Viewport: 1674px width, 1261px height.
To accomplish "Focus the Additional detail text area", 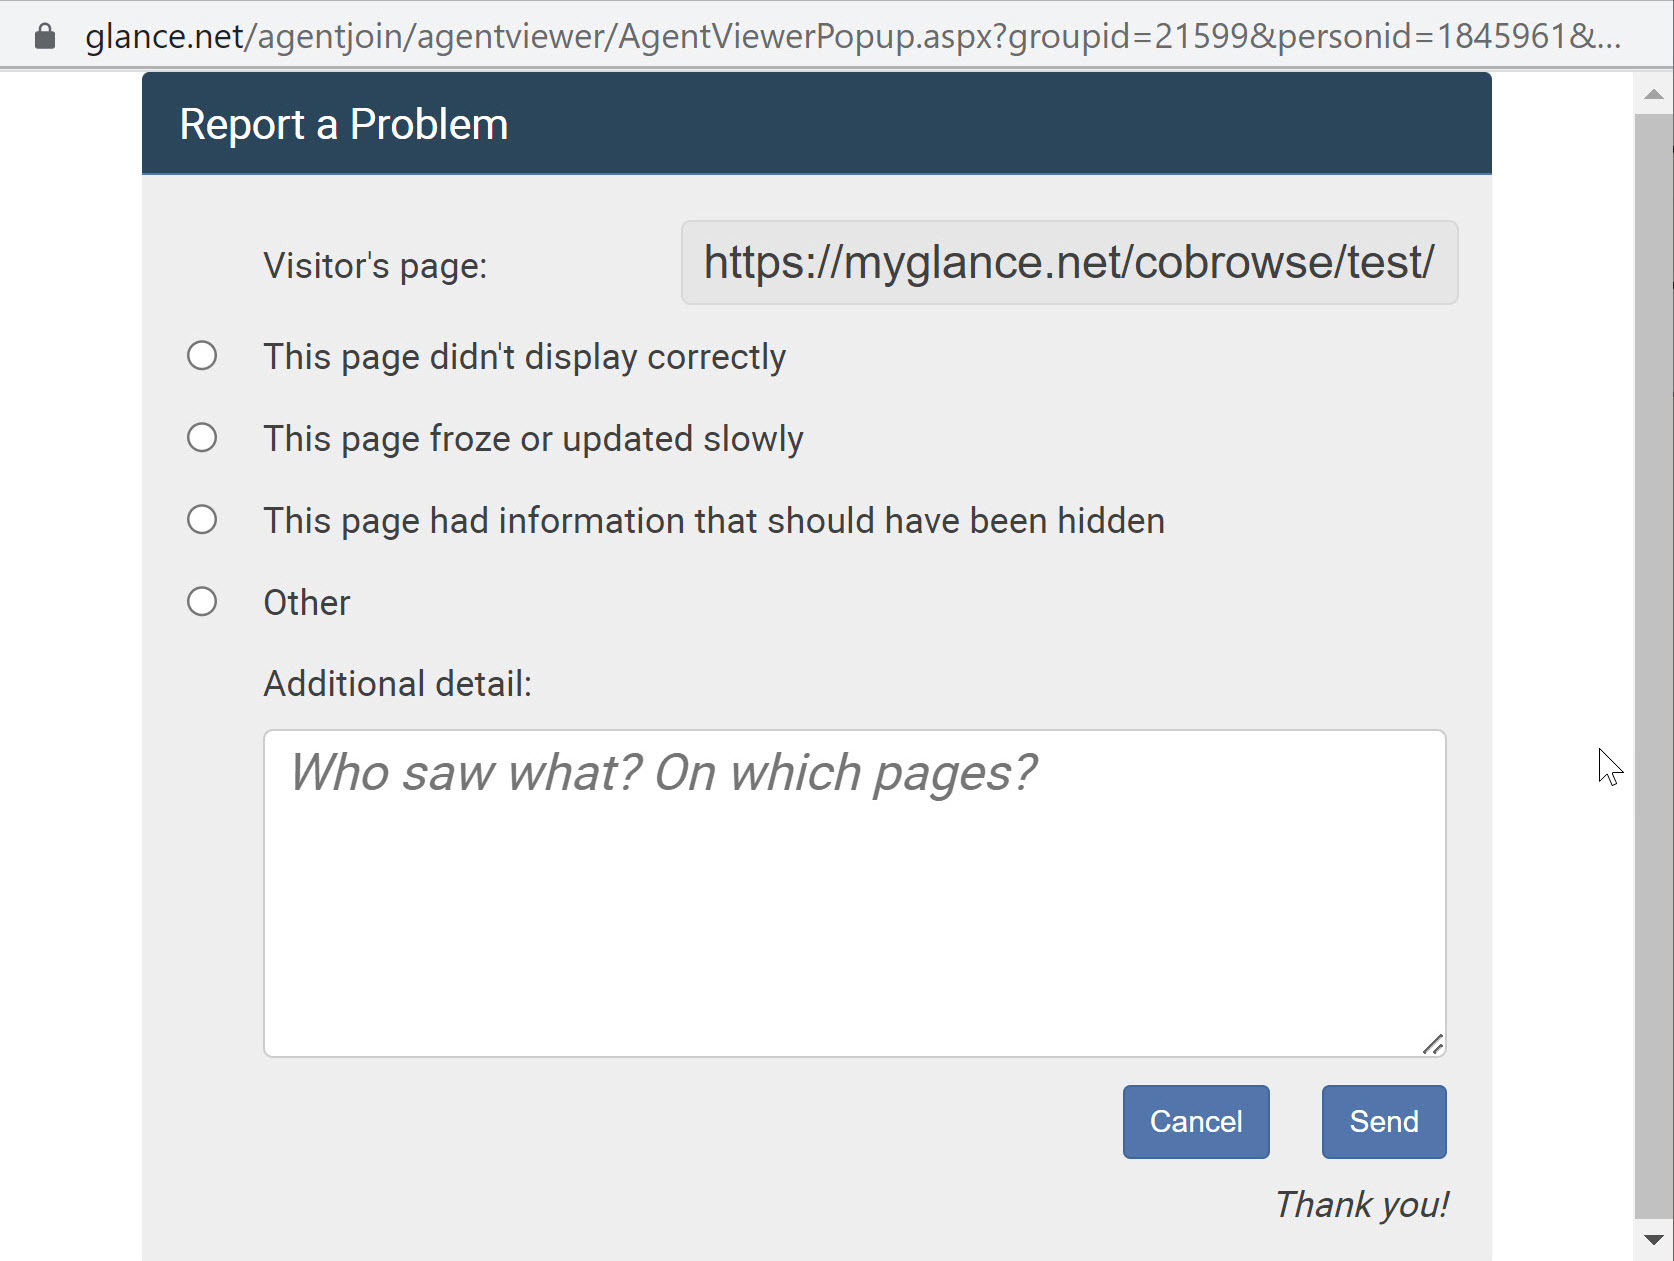I will (854, 893).
